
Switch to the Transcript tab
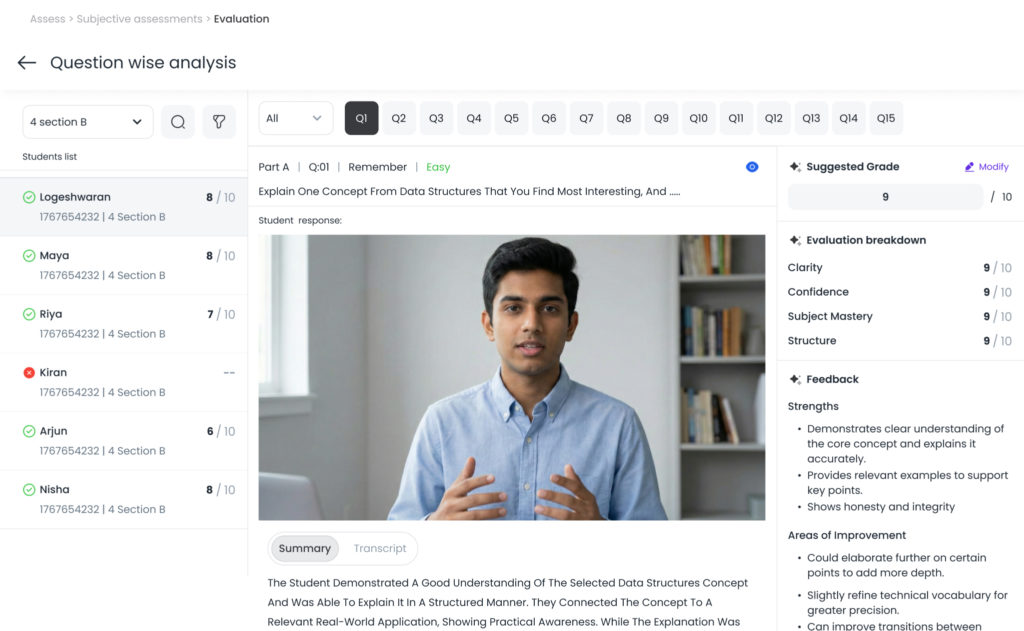pyautogui.click(x=380, y=548)
